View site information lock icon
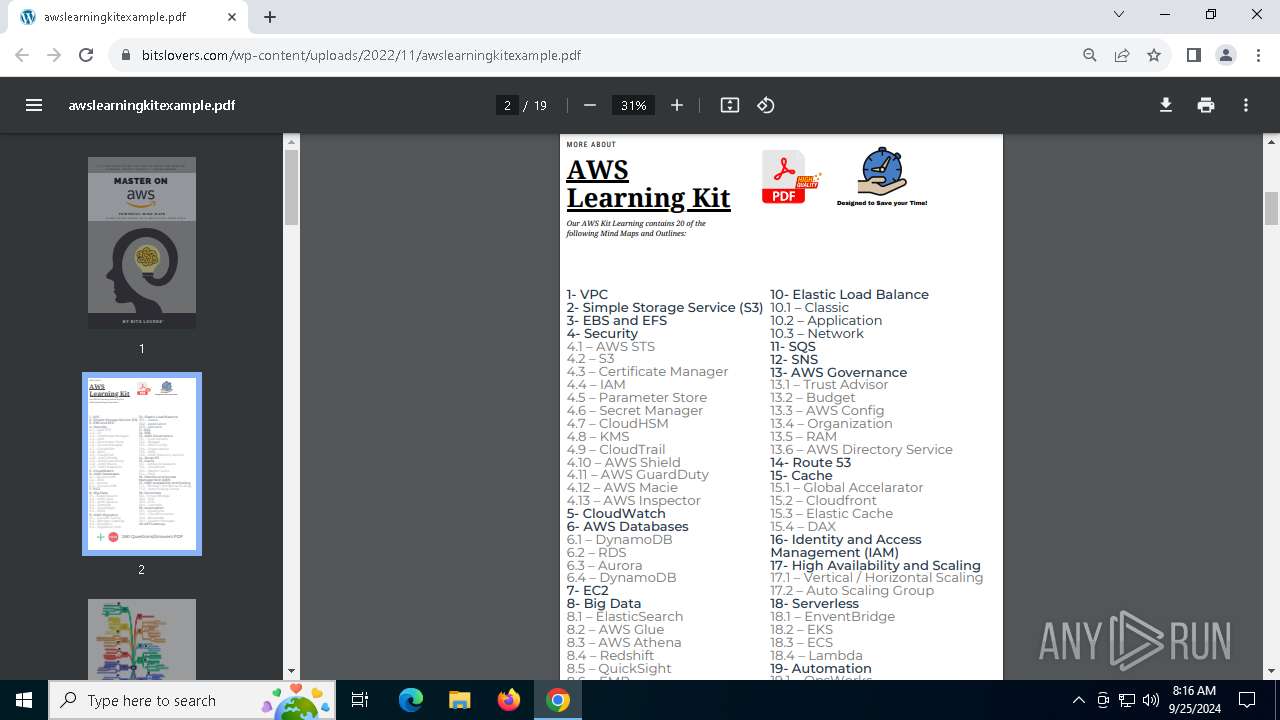Viewport: 1280px width, 720px height. (x=125, y=55)
